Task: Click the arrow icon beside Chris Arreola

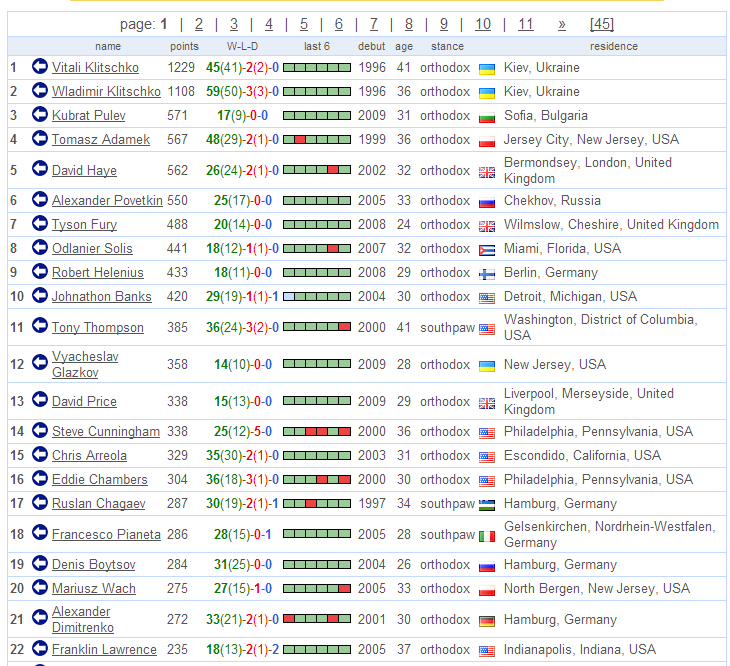Action: [40, 455]
